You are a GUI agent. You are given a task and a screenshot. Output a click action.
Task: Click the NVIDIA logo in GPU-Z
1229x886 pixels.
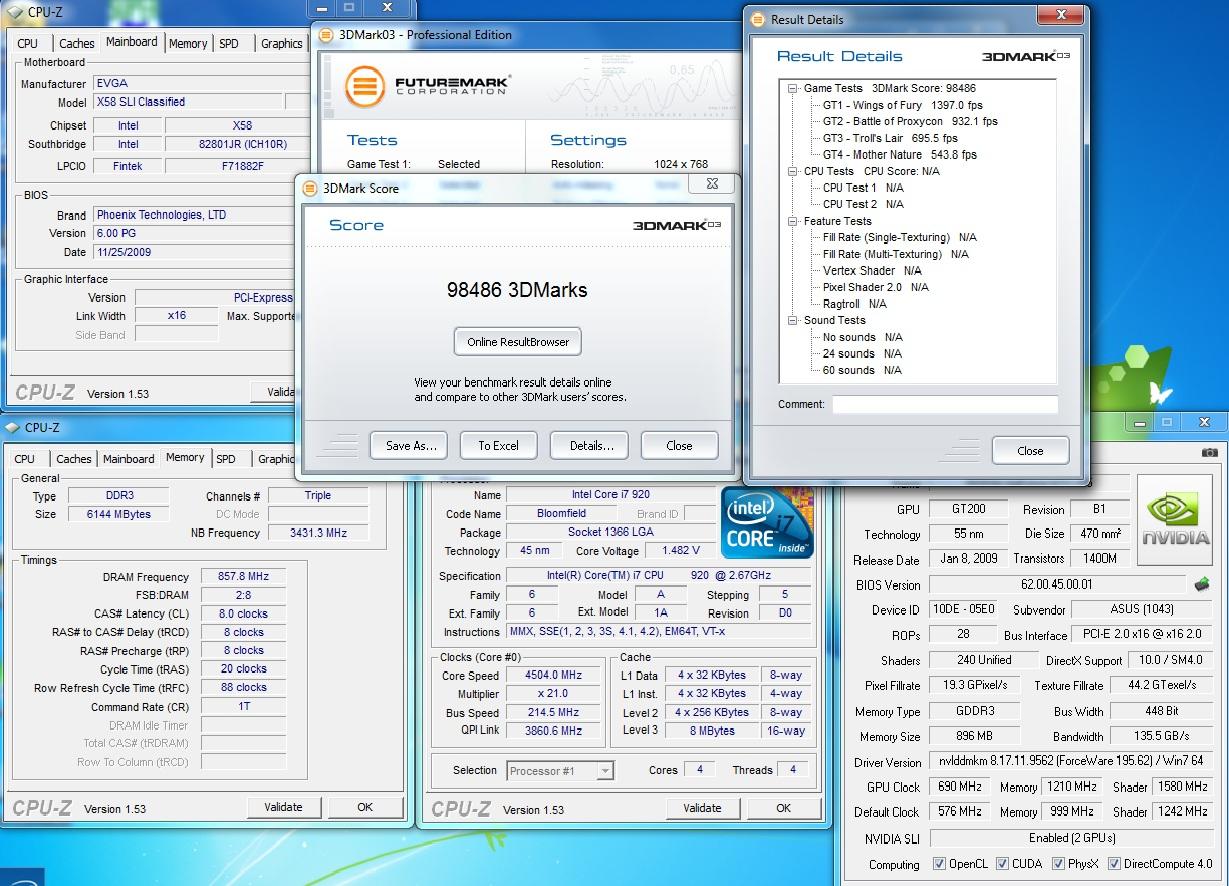click(x=1176, y=521)
